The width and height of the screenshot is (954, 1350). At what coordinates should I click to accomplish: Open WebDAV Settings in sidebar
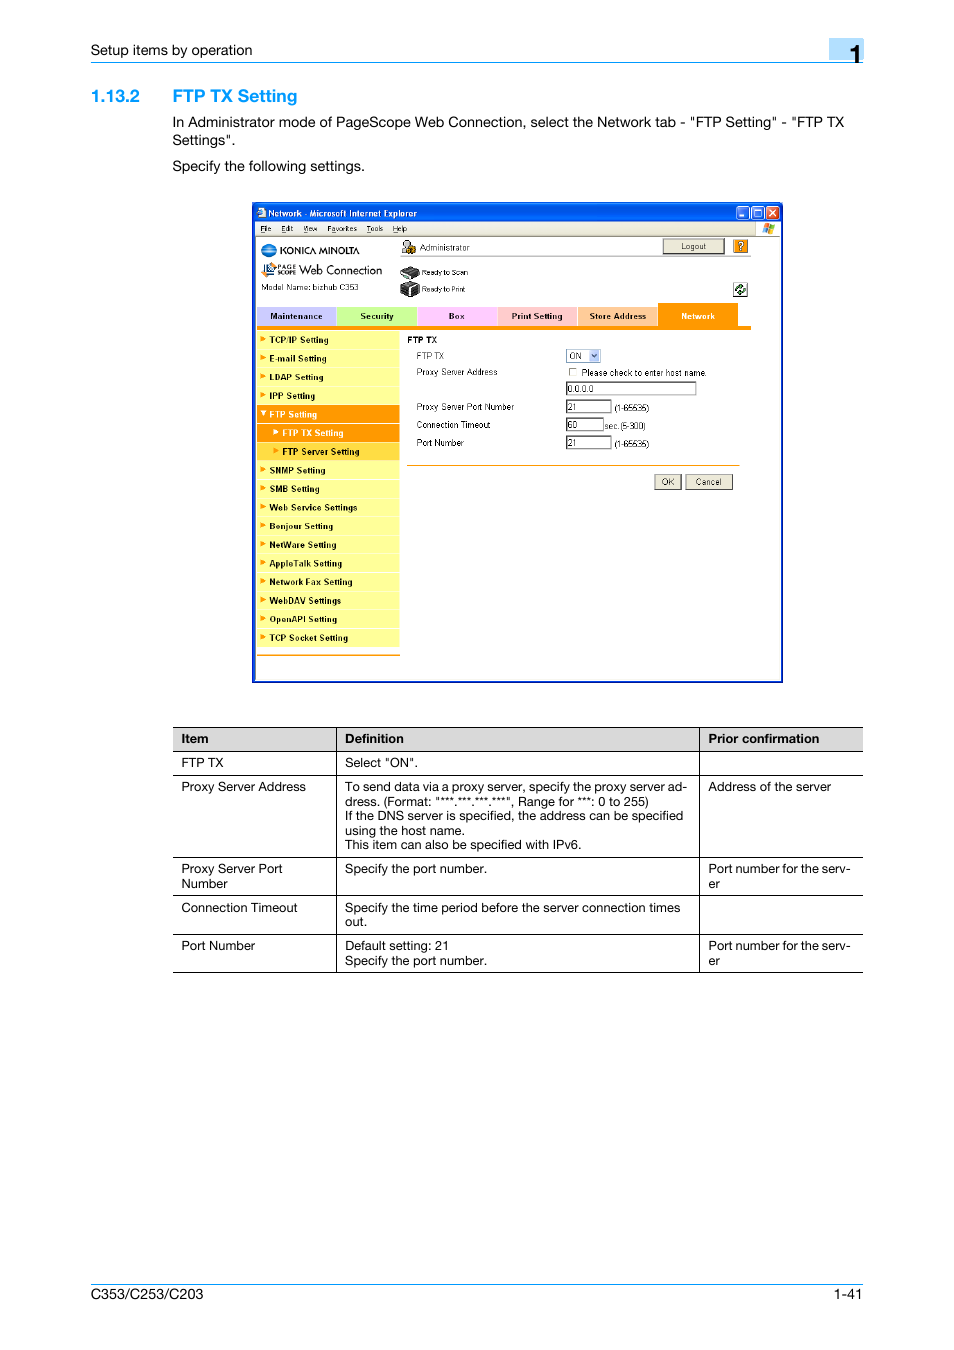(x=328, y=601)
